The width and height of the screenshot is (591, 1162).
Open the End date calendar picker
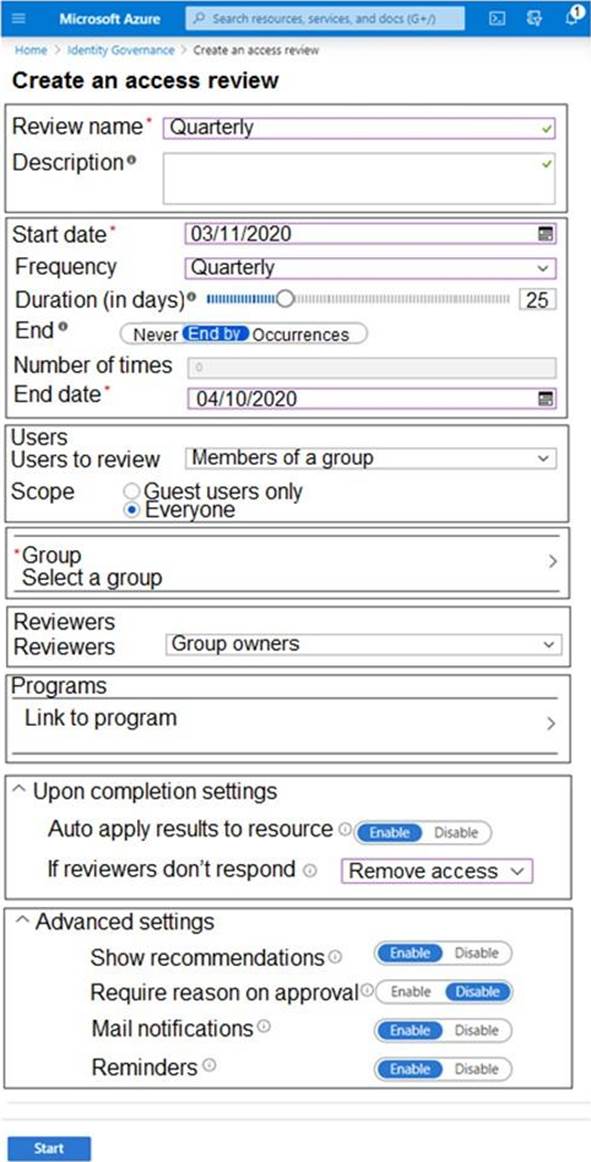pos(545,399)
